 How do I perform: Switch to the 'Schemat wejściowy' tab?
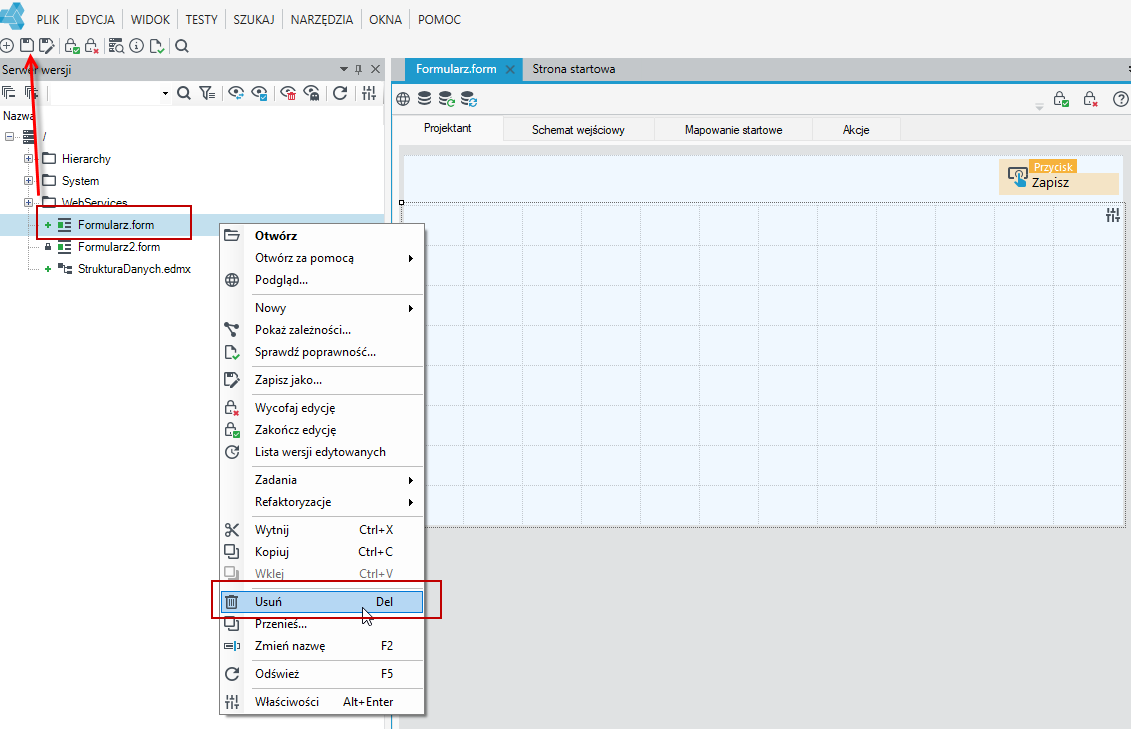[x=578, y=130]
